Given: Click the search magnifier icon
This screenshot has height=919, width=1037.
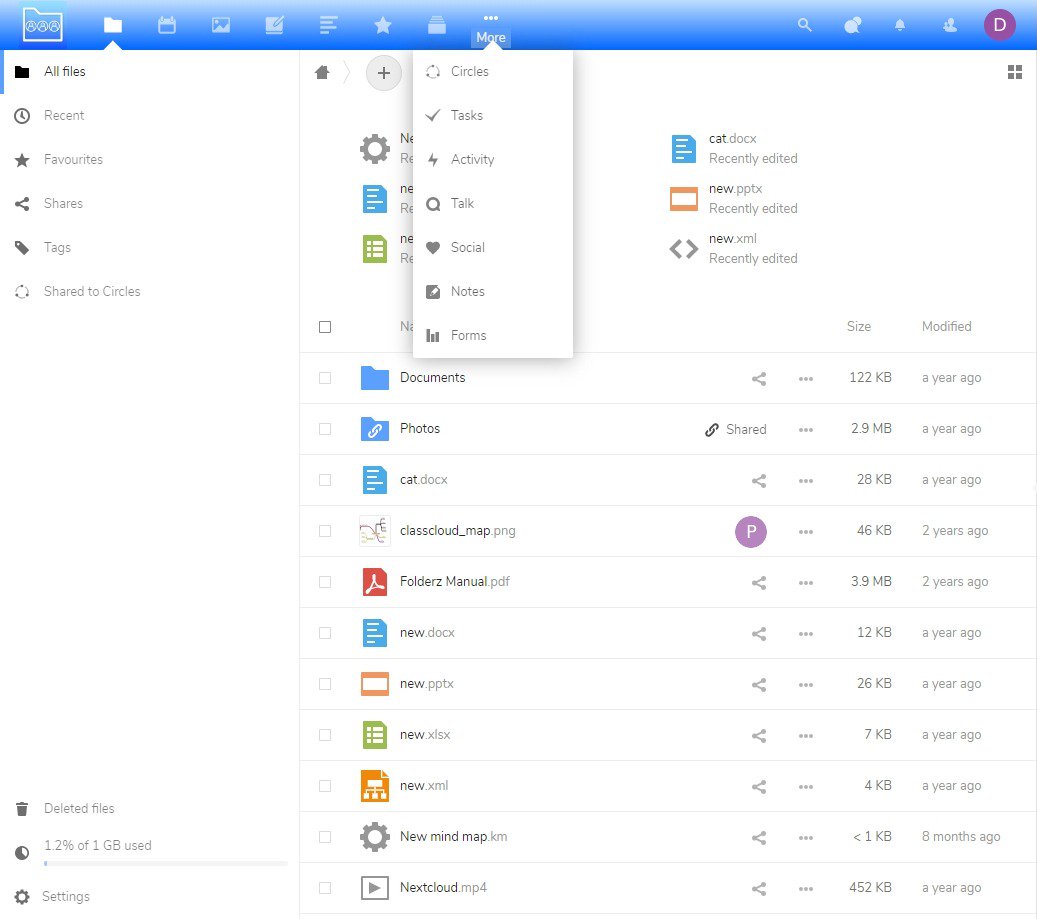Looking at the screenshot, I should click(805, 25).
